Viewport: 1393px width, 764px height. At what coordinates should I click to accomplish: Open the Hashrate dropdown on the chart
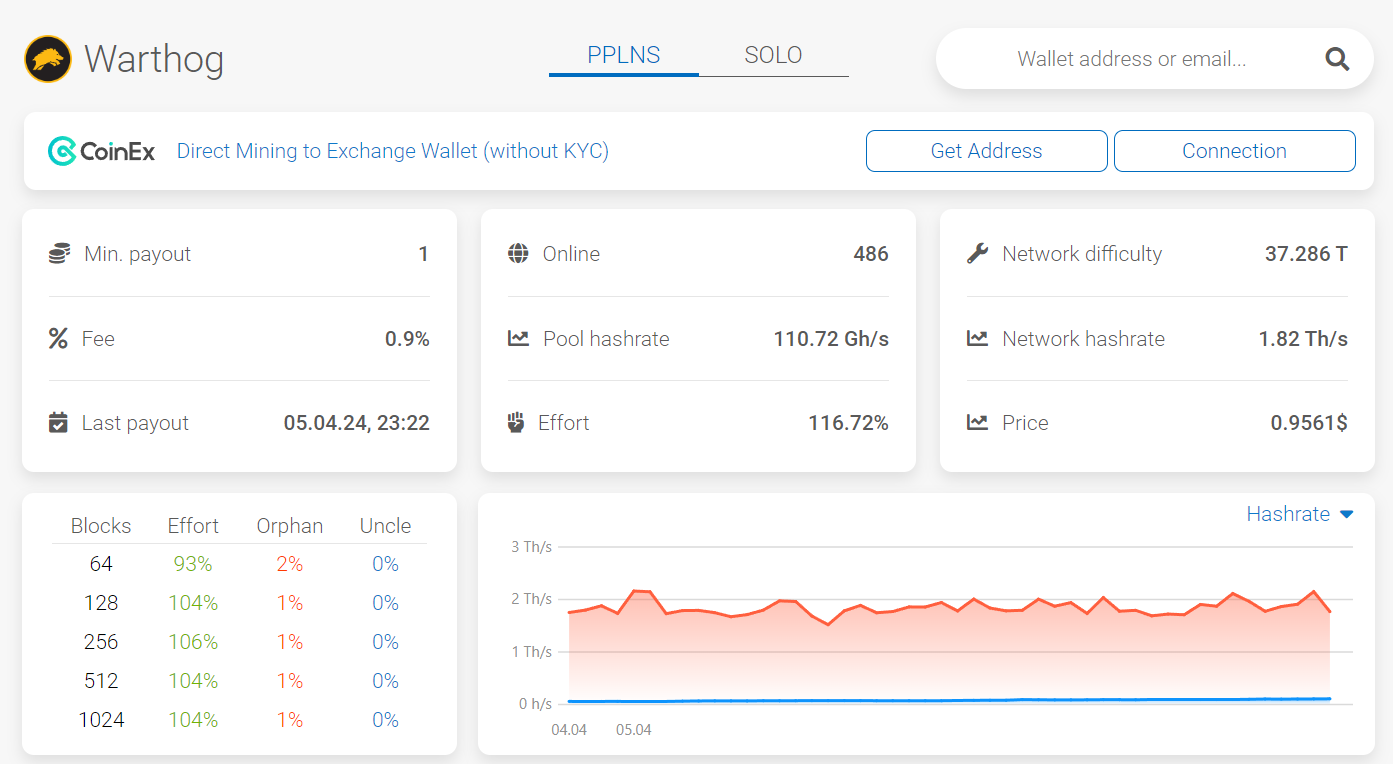click(x=1290, y=514)
